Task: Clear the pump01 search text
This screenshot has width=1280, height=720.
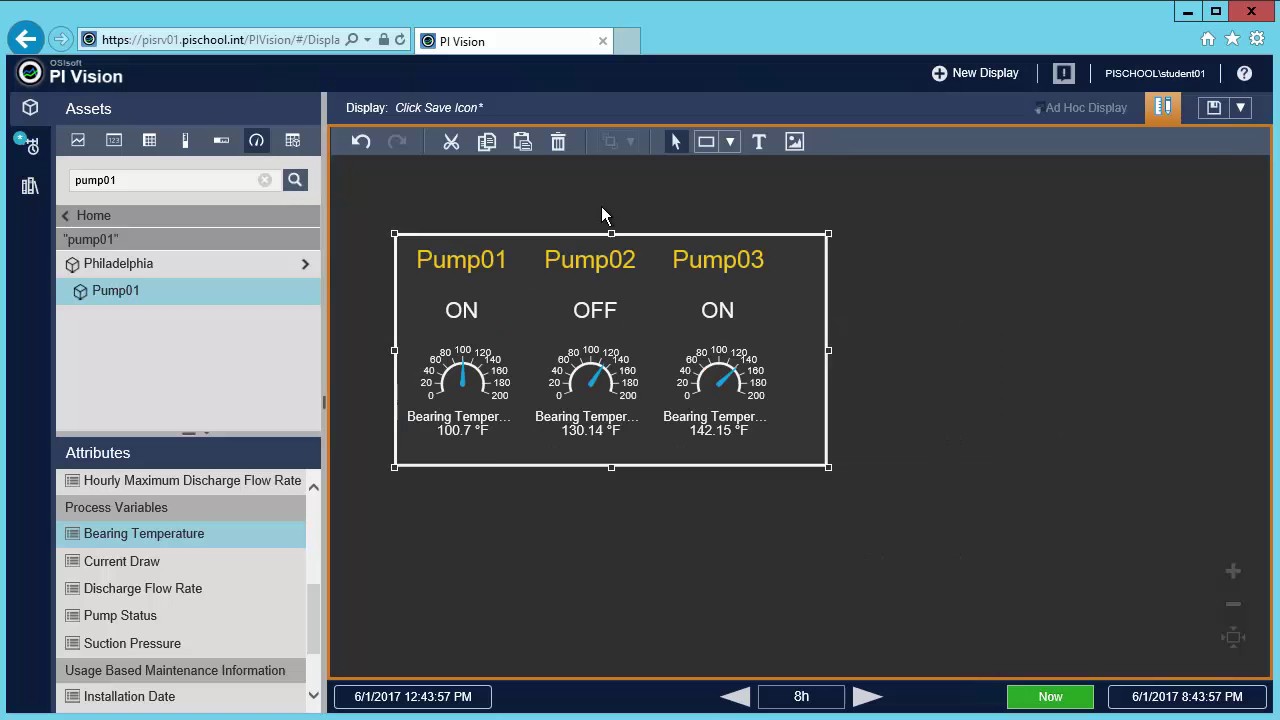Action: coord(265,180)
